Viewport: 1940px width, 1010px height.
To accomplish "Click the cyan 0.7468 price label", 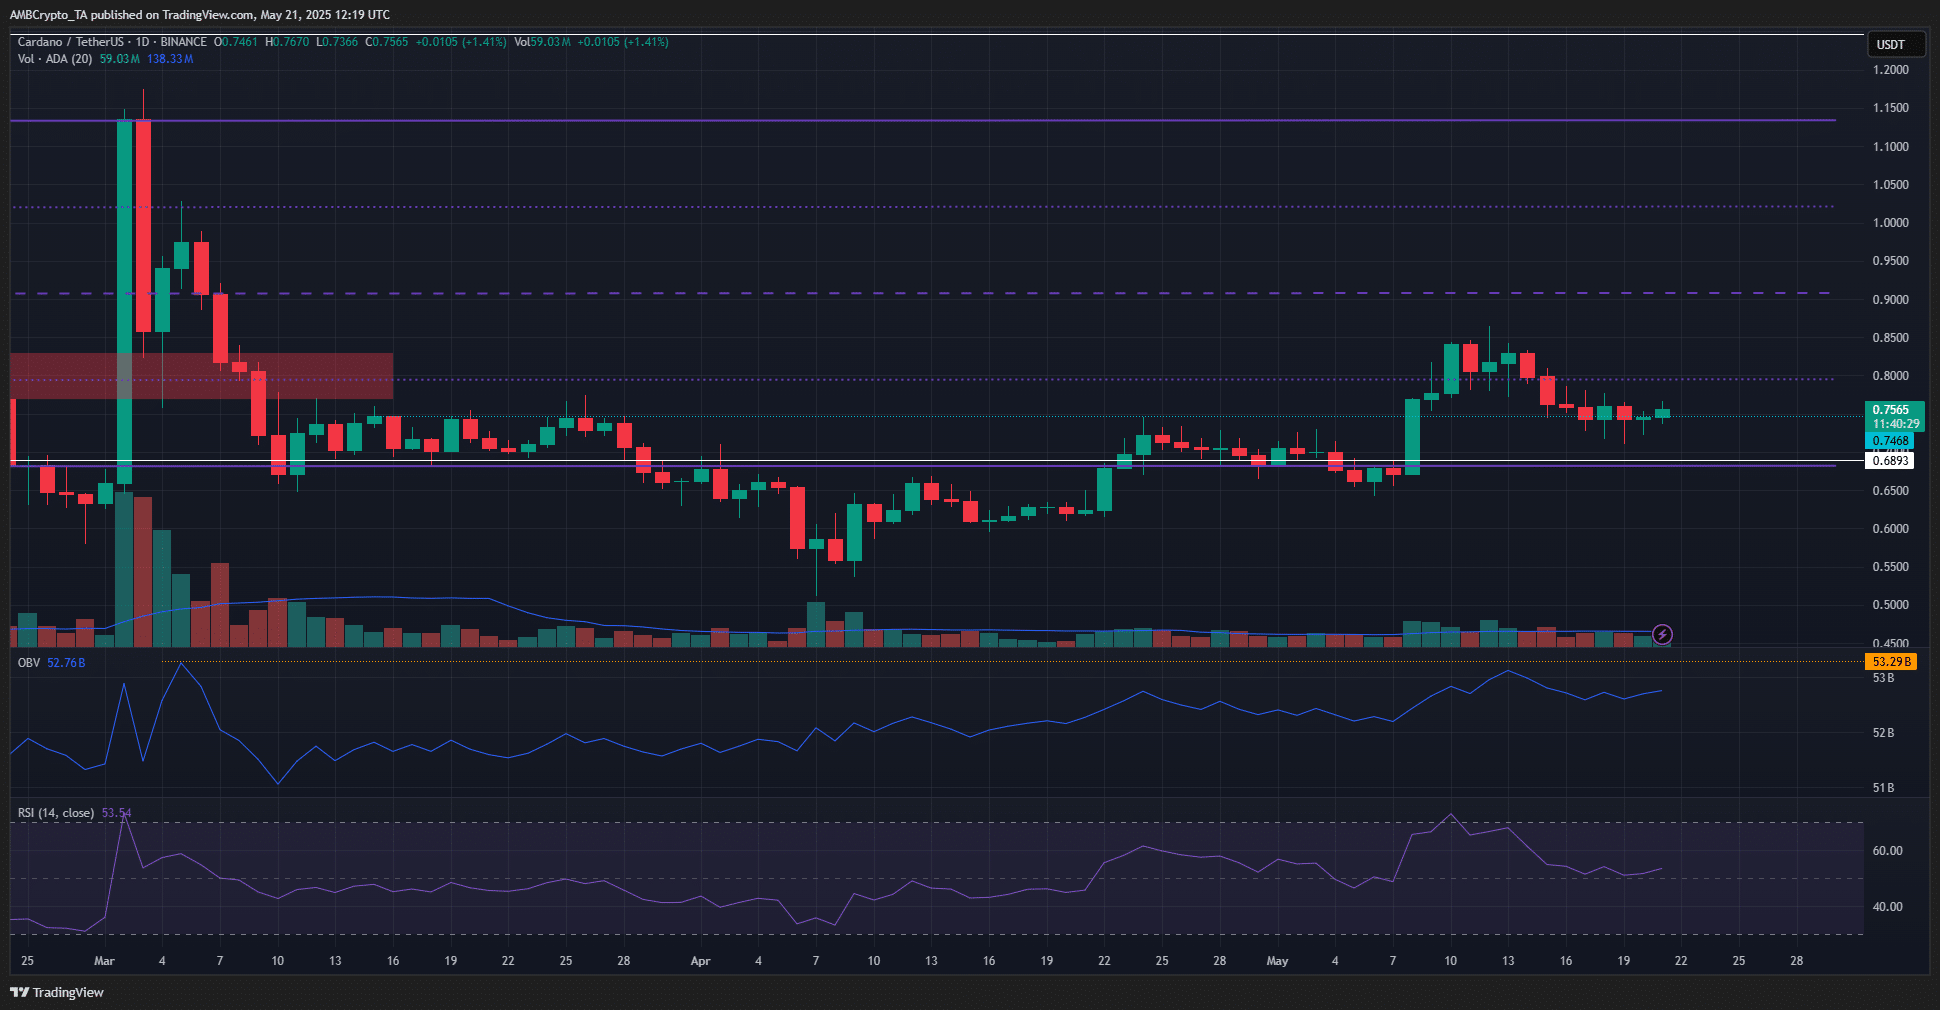I will pyautogui.click(x=1890, y=441).
